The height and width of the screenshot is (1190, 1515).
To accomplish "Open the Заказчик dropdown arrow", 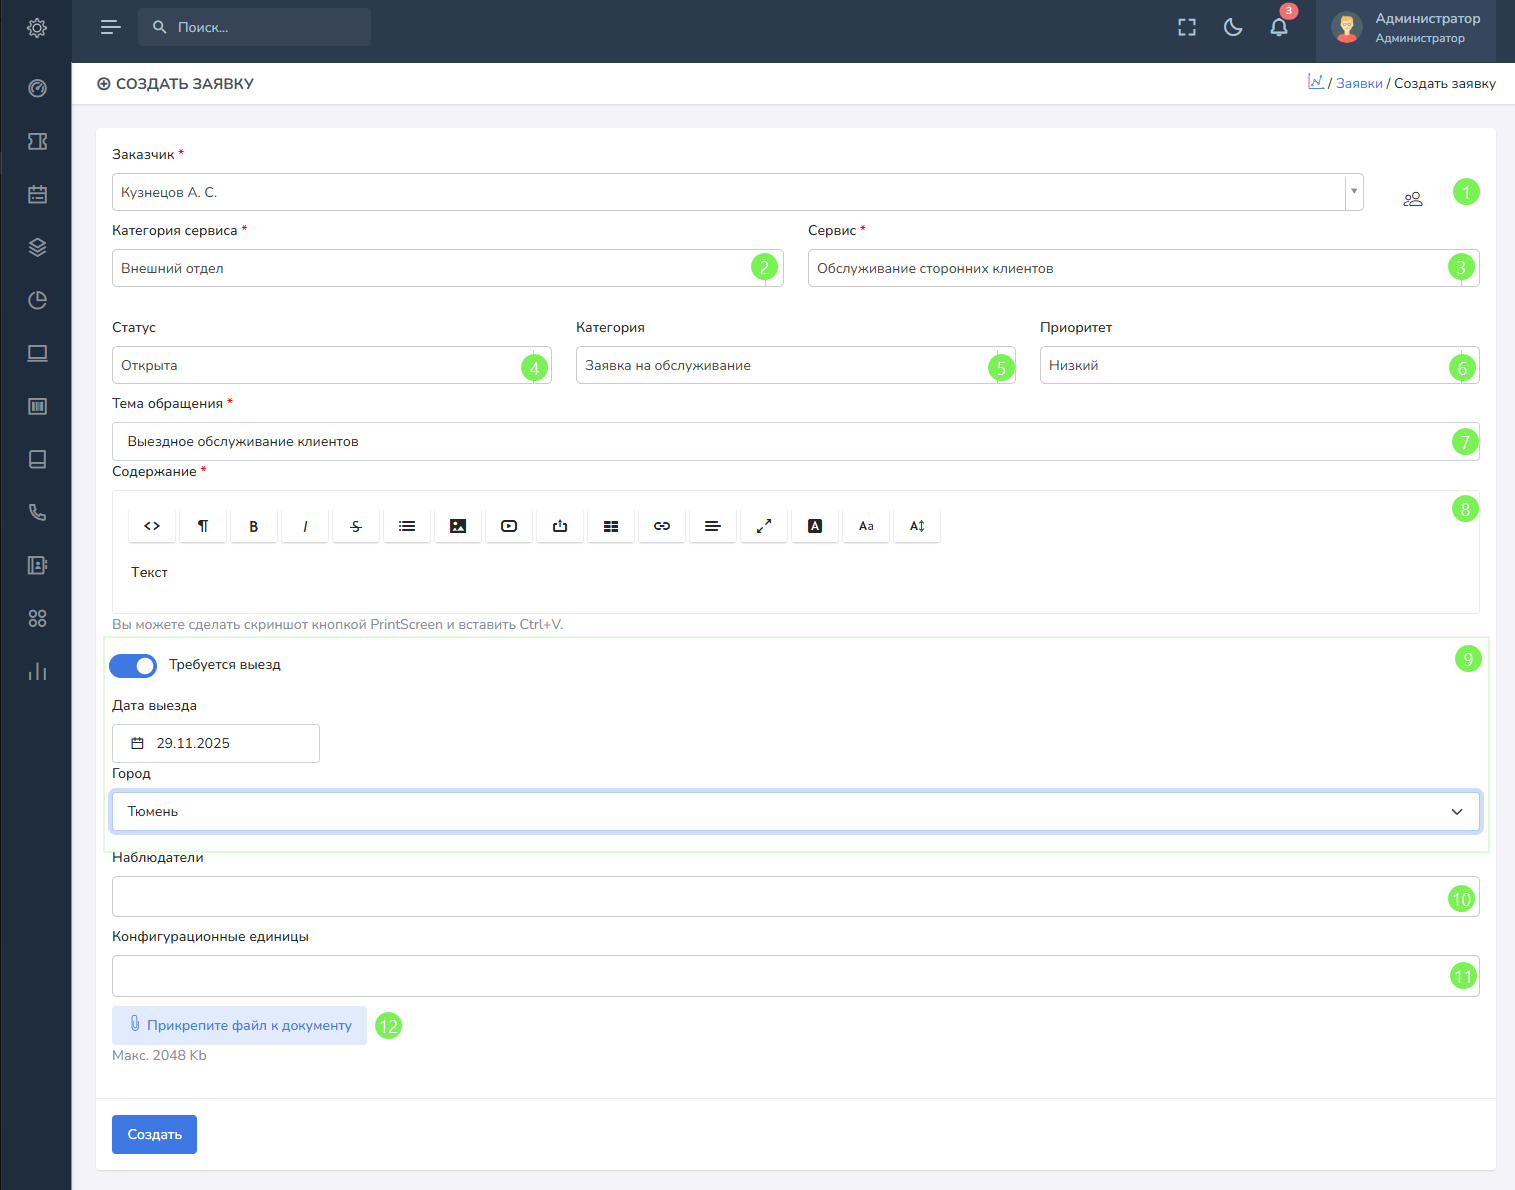I will (1353, 192).
